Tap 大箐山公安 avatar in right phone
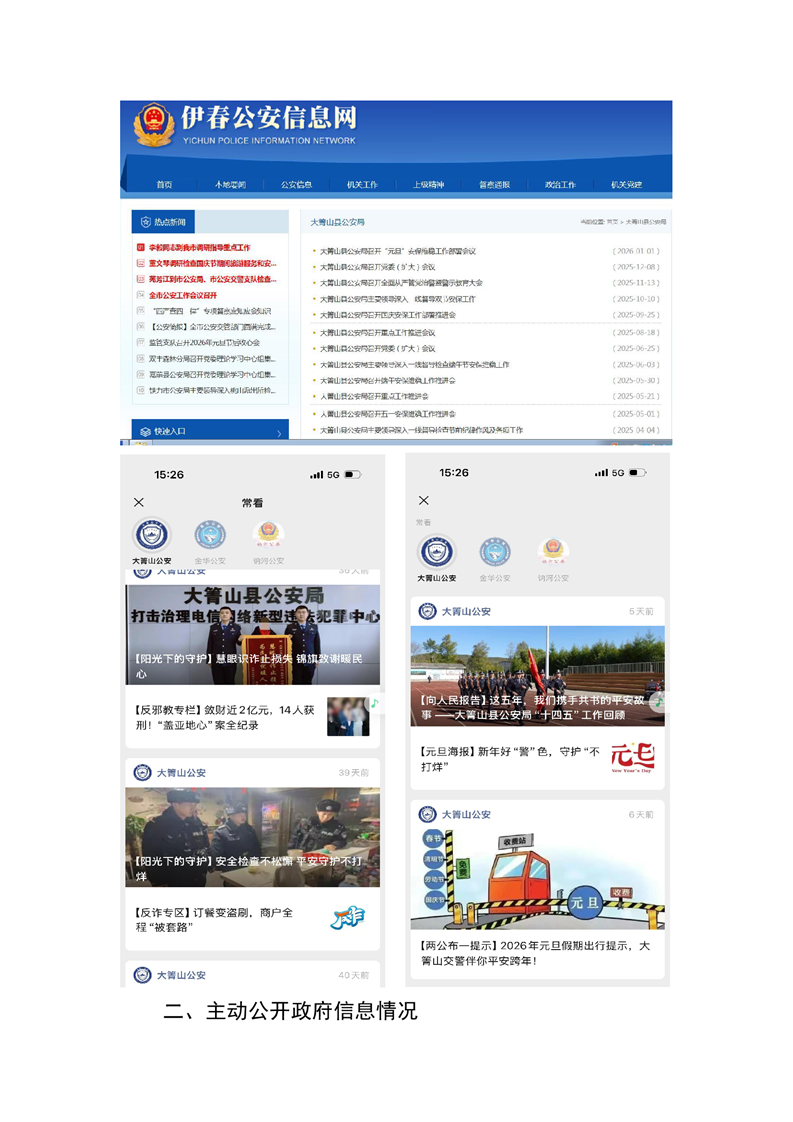This screenshot has height=1122, width=793. click(x=437, y=552)
